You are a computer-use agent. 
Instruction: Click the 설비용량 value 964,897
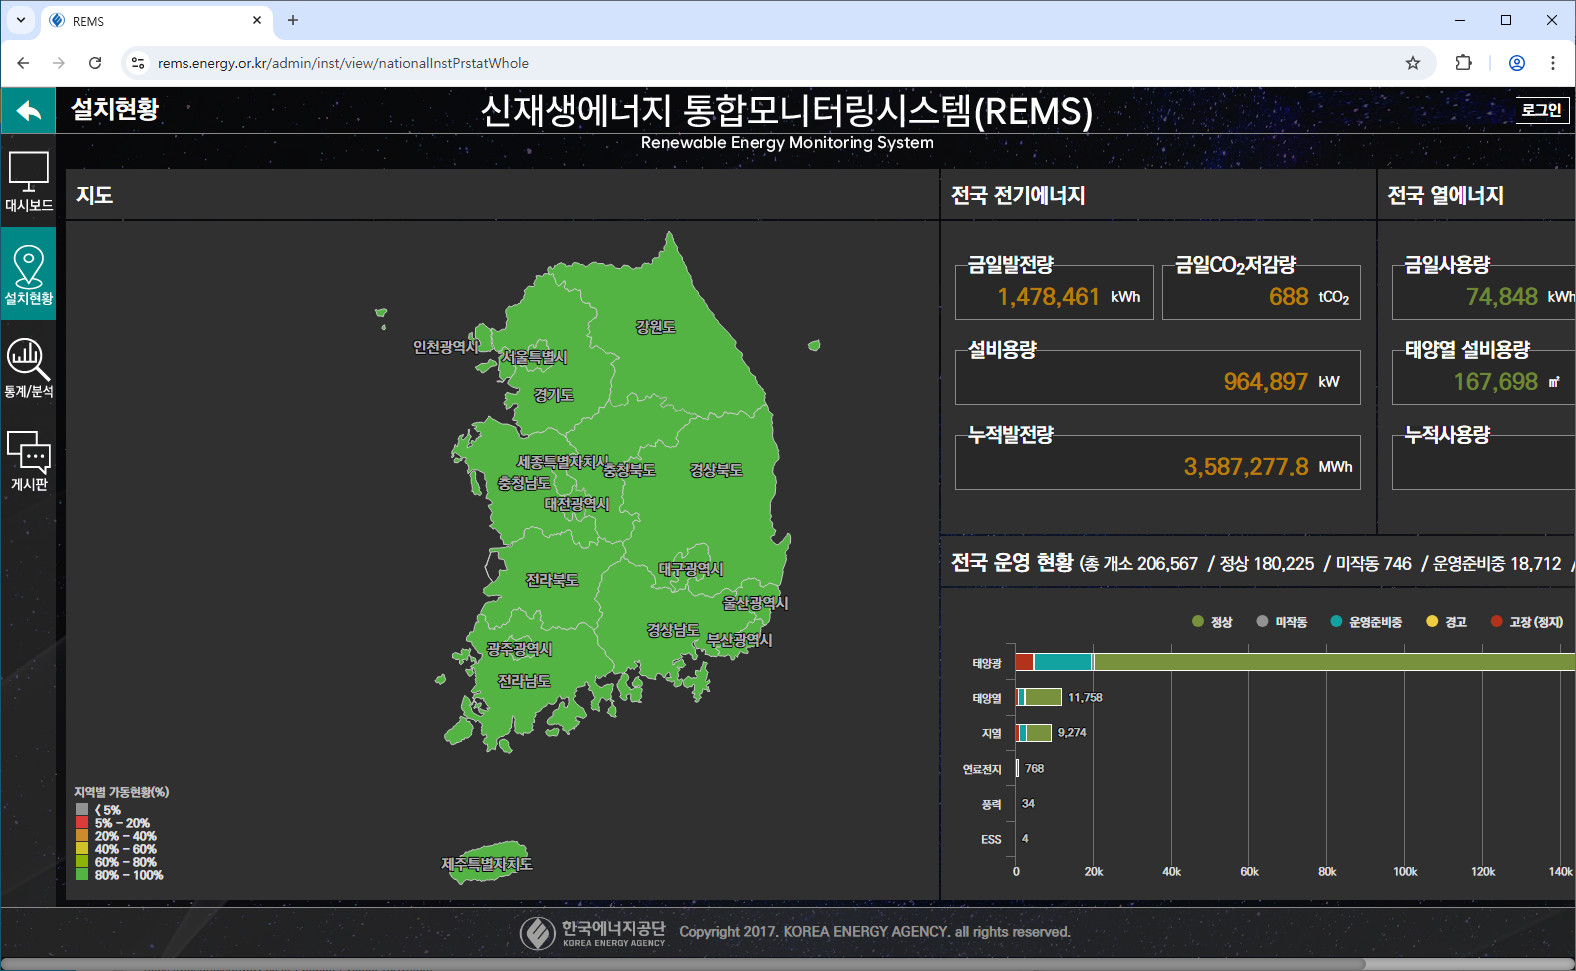click(1266, 382)
